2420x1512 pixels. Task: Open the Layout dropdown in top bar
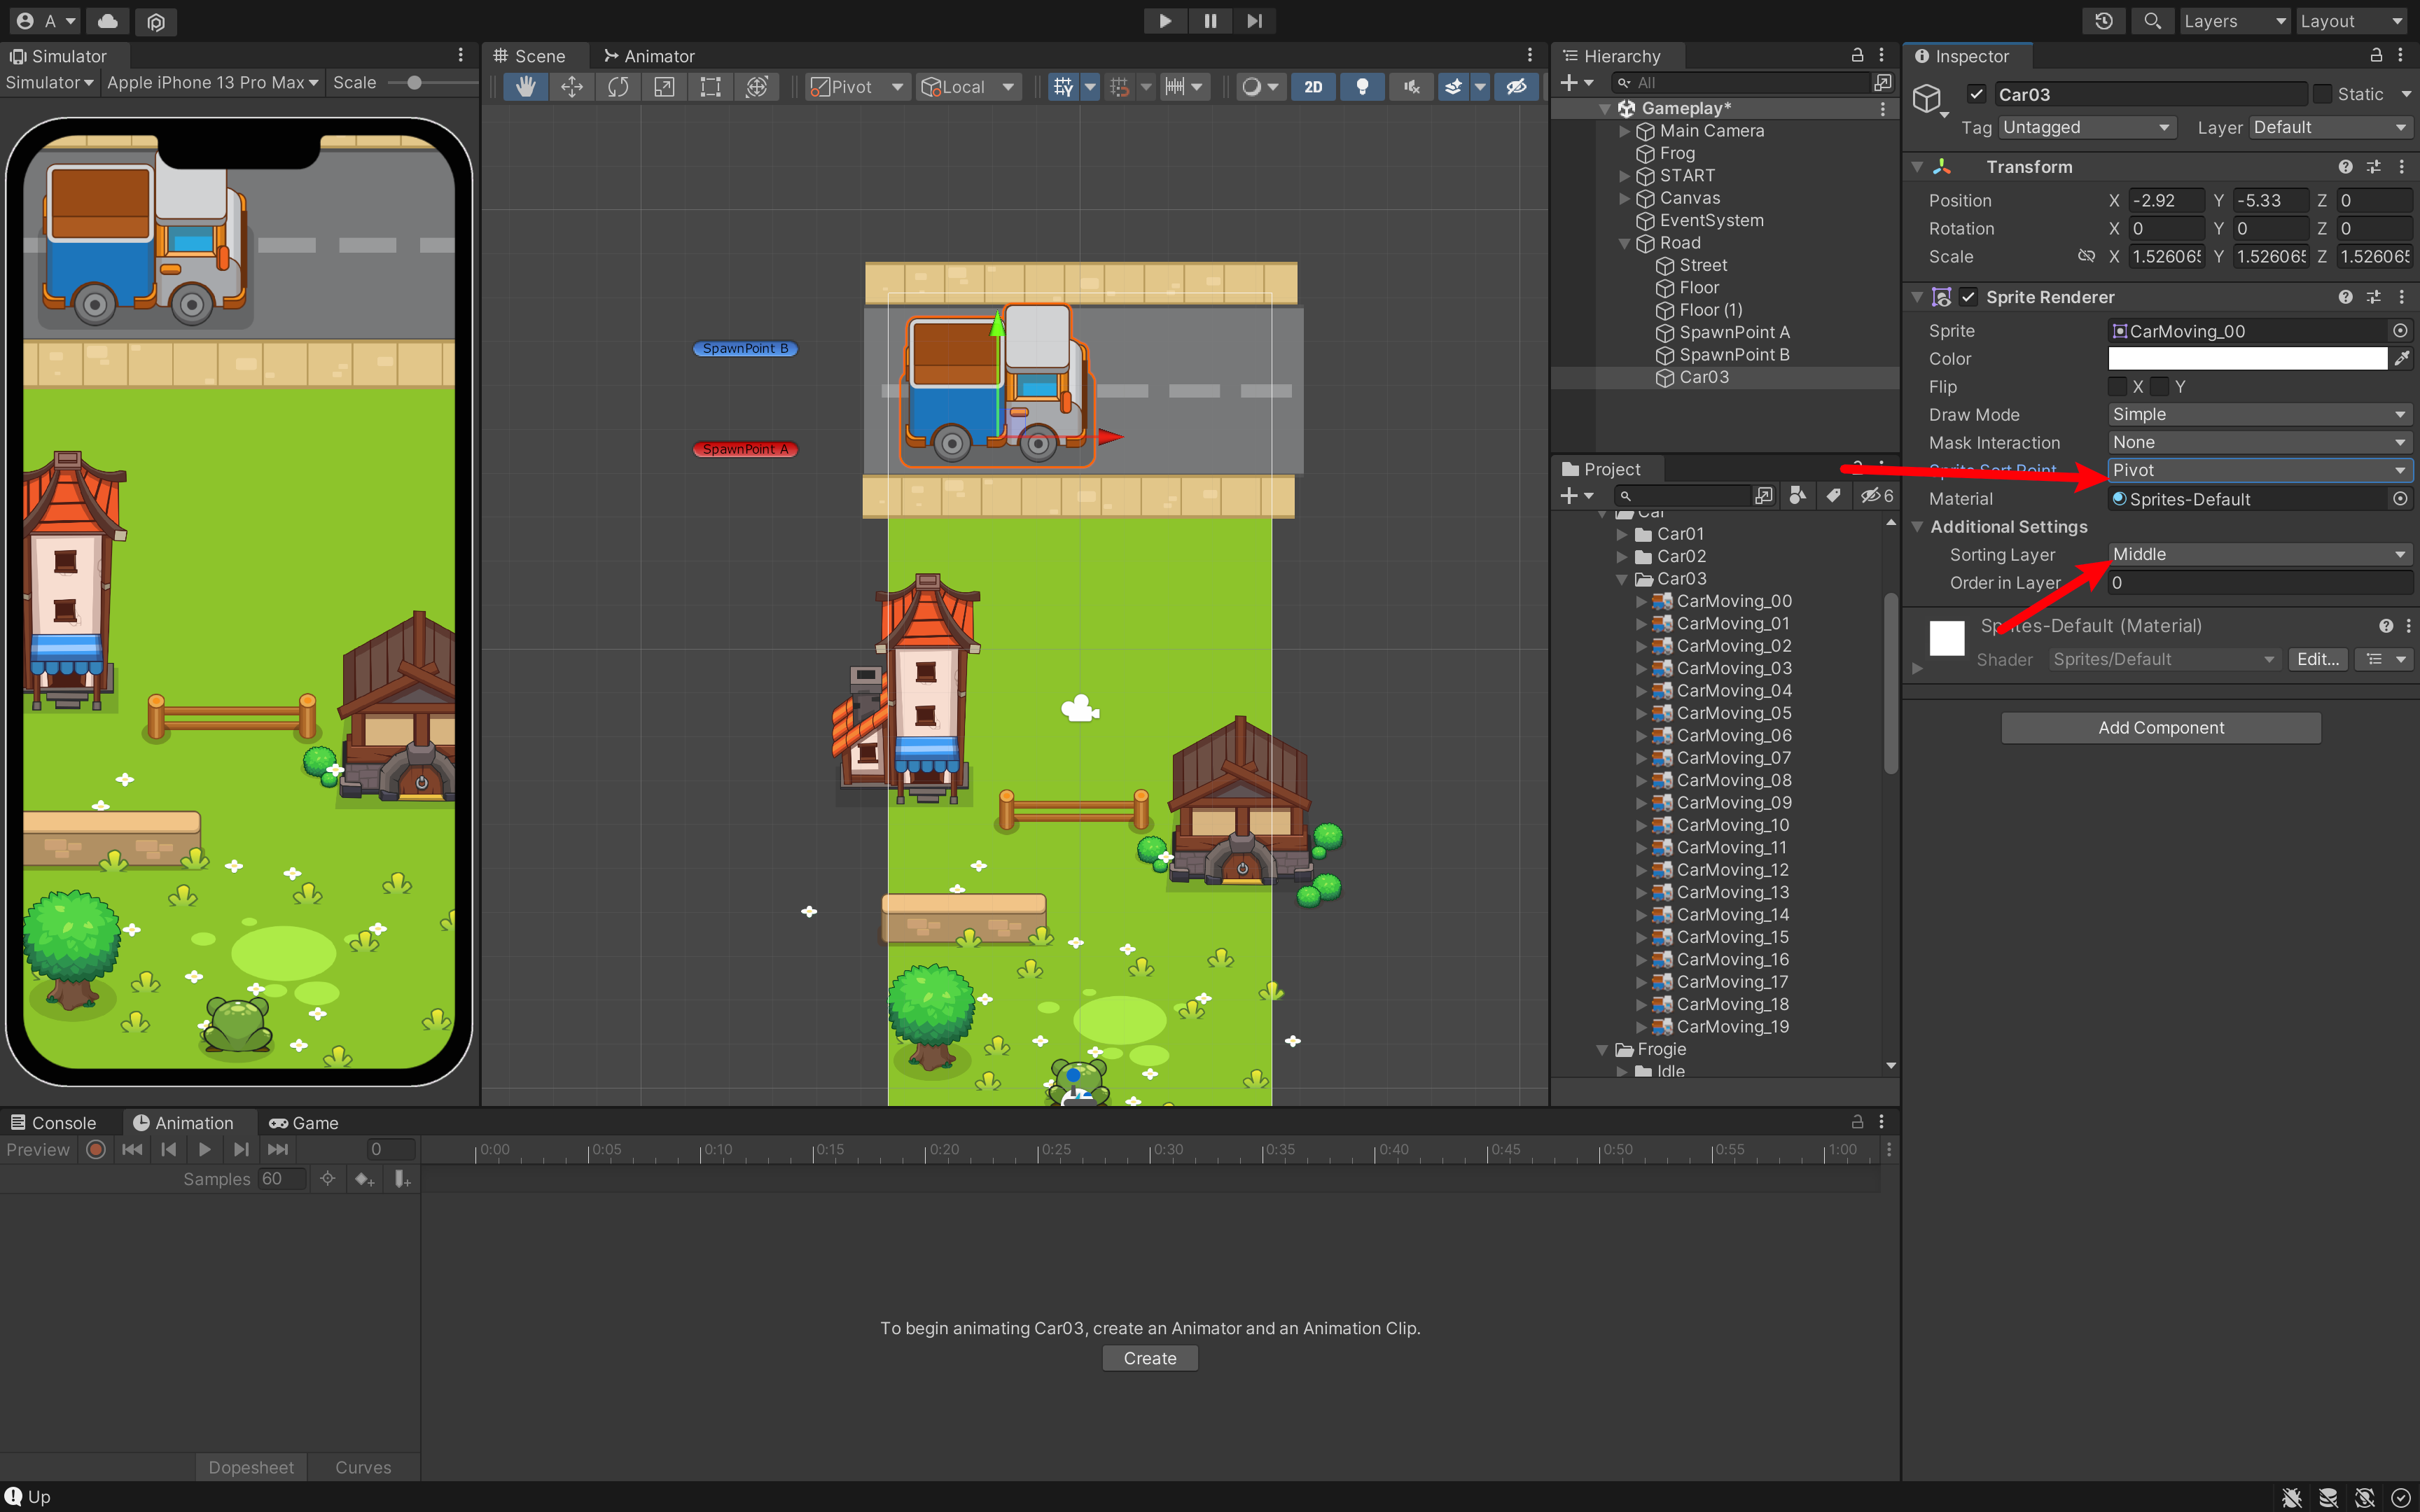click(x=2350, y=21)
